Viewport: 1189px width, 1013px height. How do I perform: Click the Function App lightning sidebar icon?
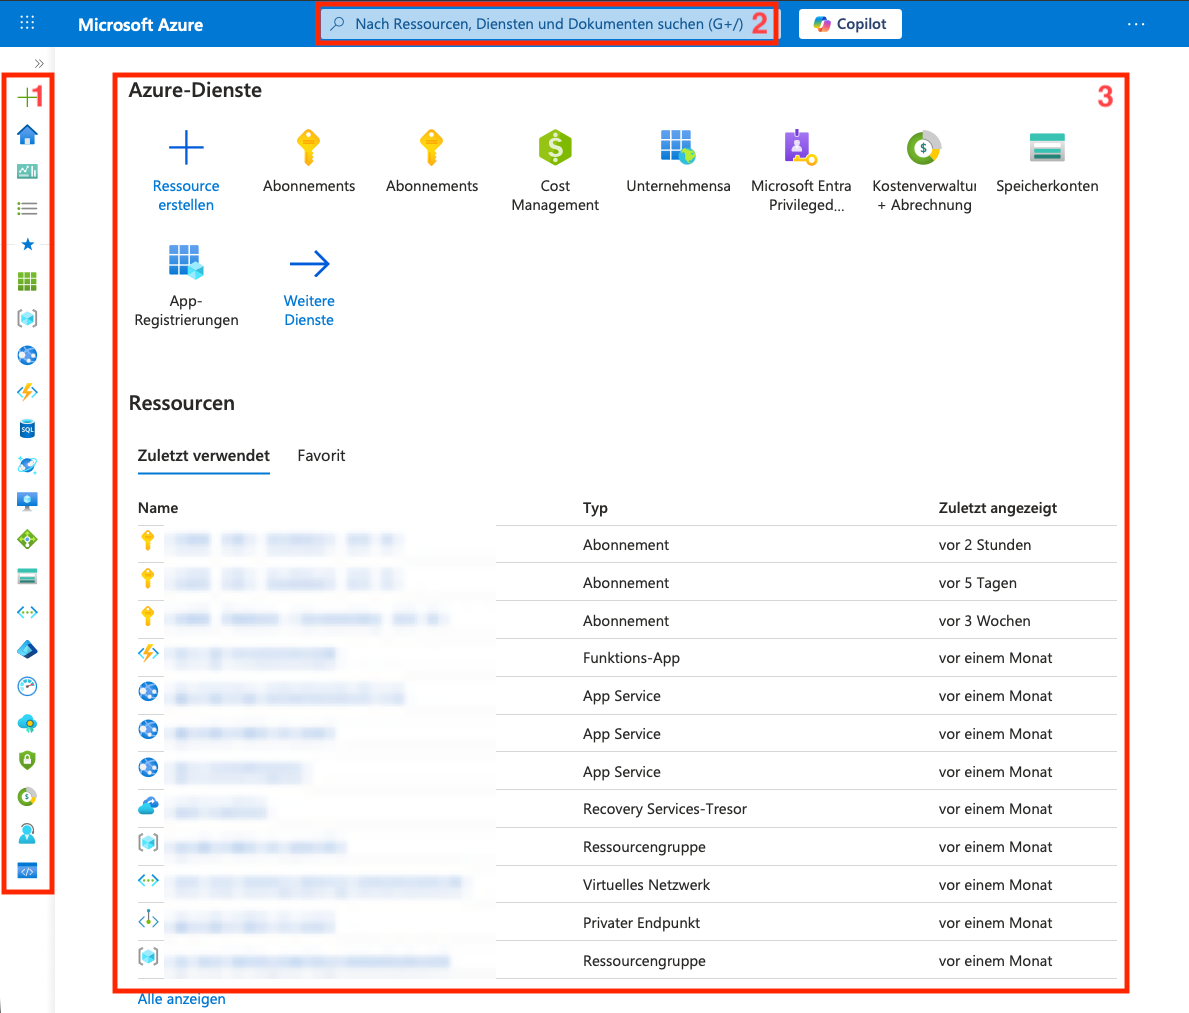coord(27,392)
